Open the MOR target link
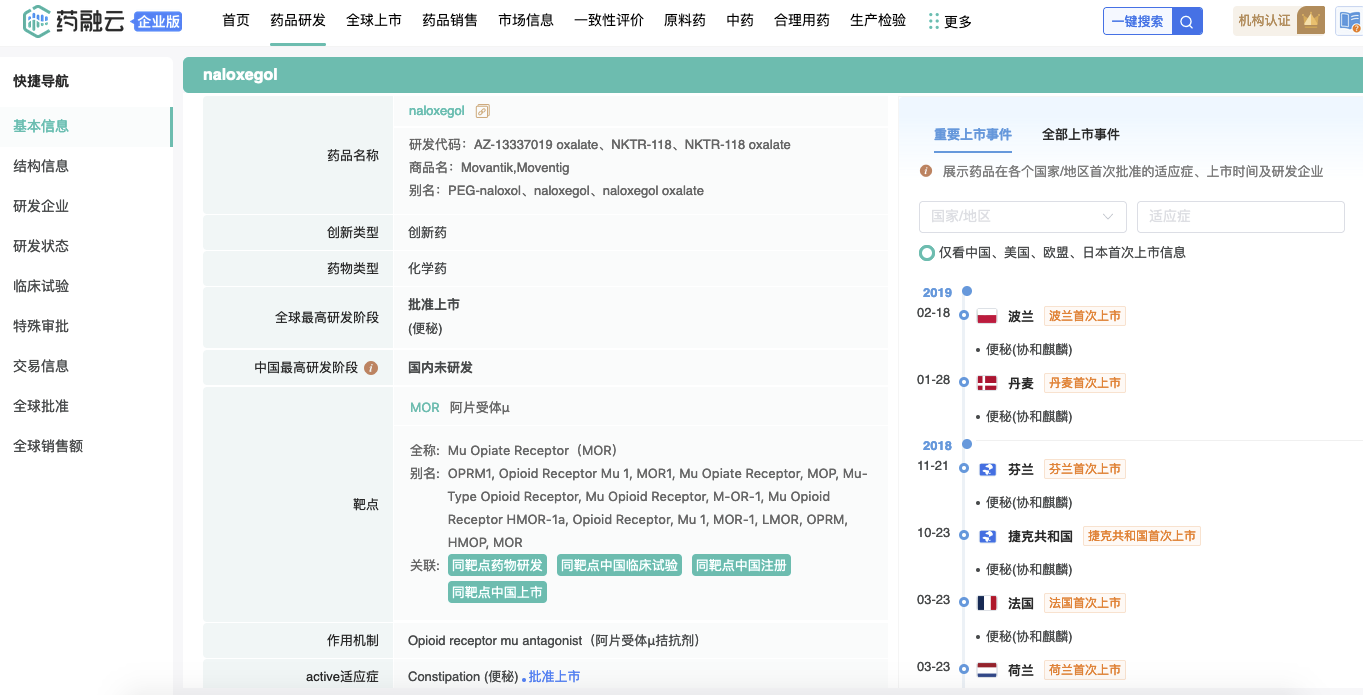 [424, 408]
